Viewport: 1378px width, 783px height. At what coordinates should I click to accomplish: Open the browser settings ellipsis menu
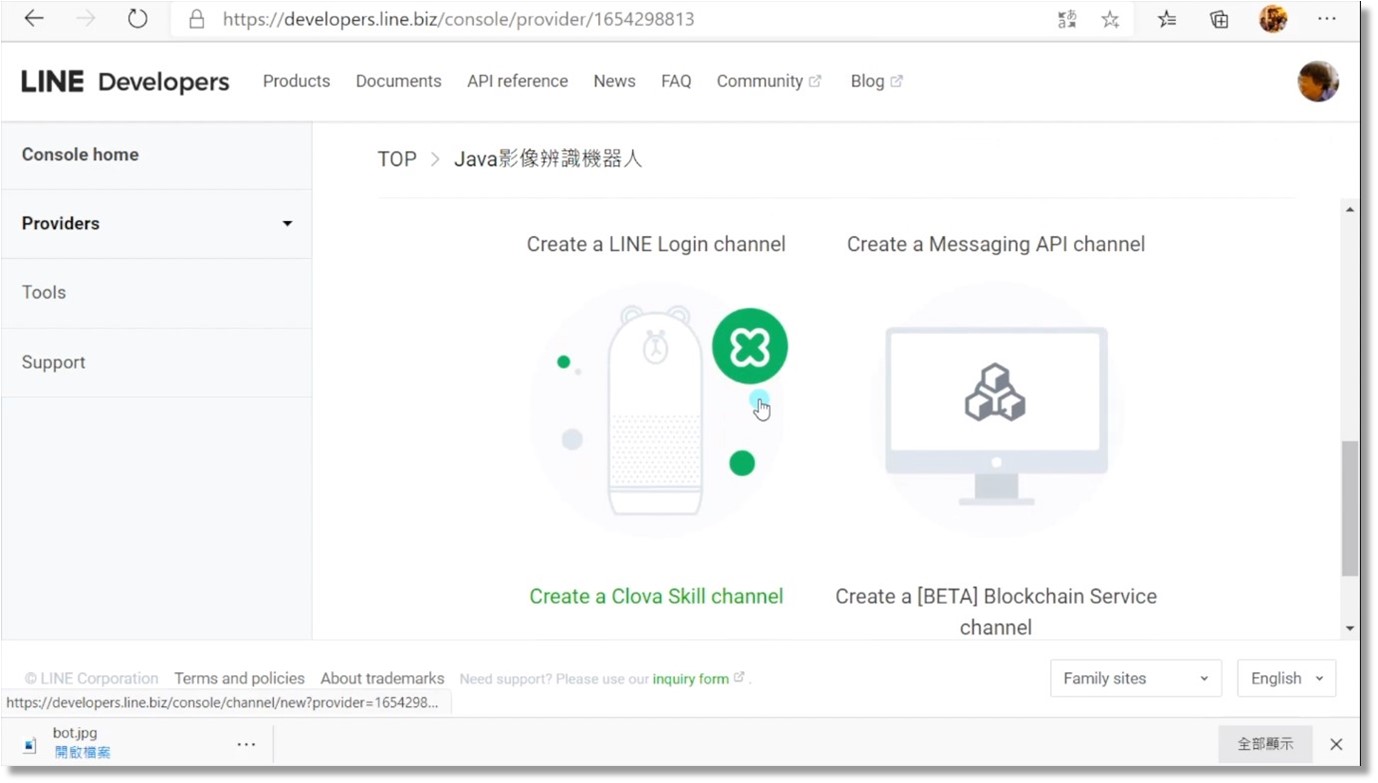coord(1327,19)
